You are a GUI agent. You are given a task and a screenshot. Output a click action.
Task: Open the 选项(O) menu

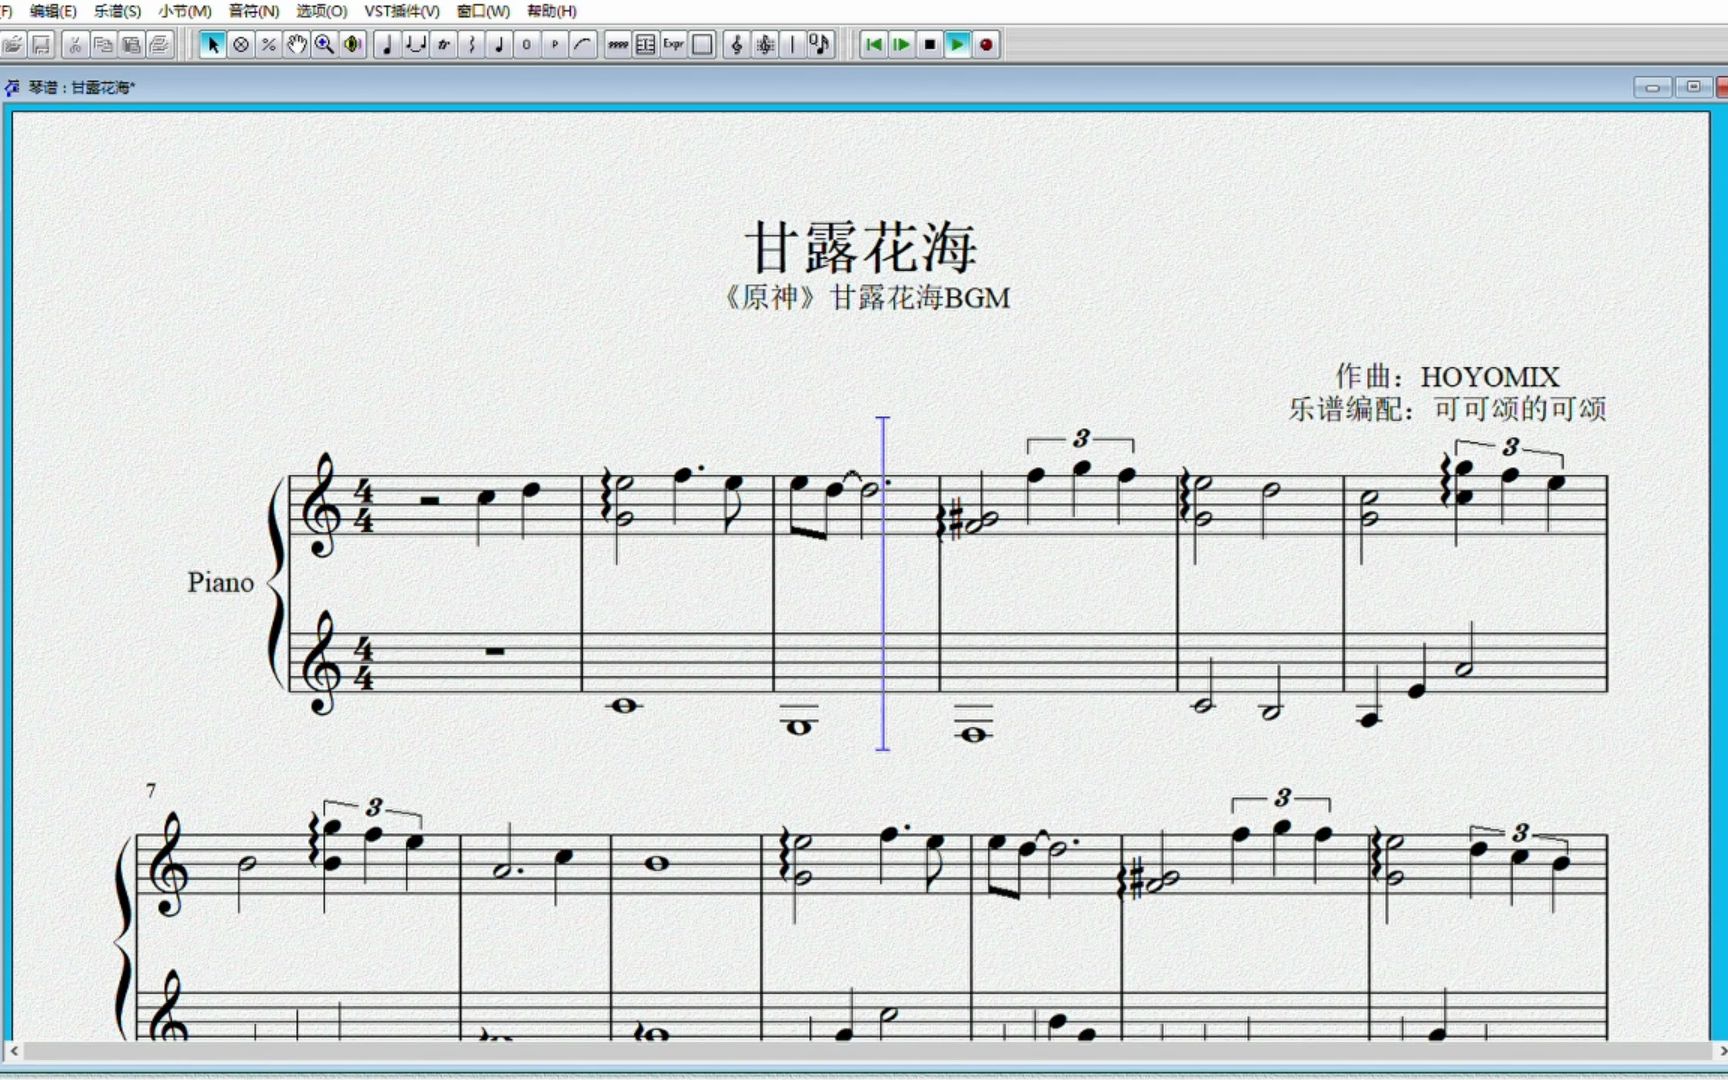pos(321,11)
